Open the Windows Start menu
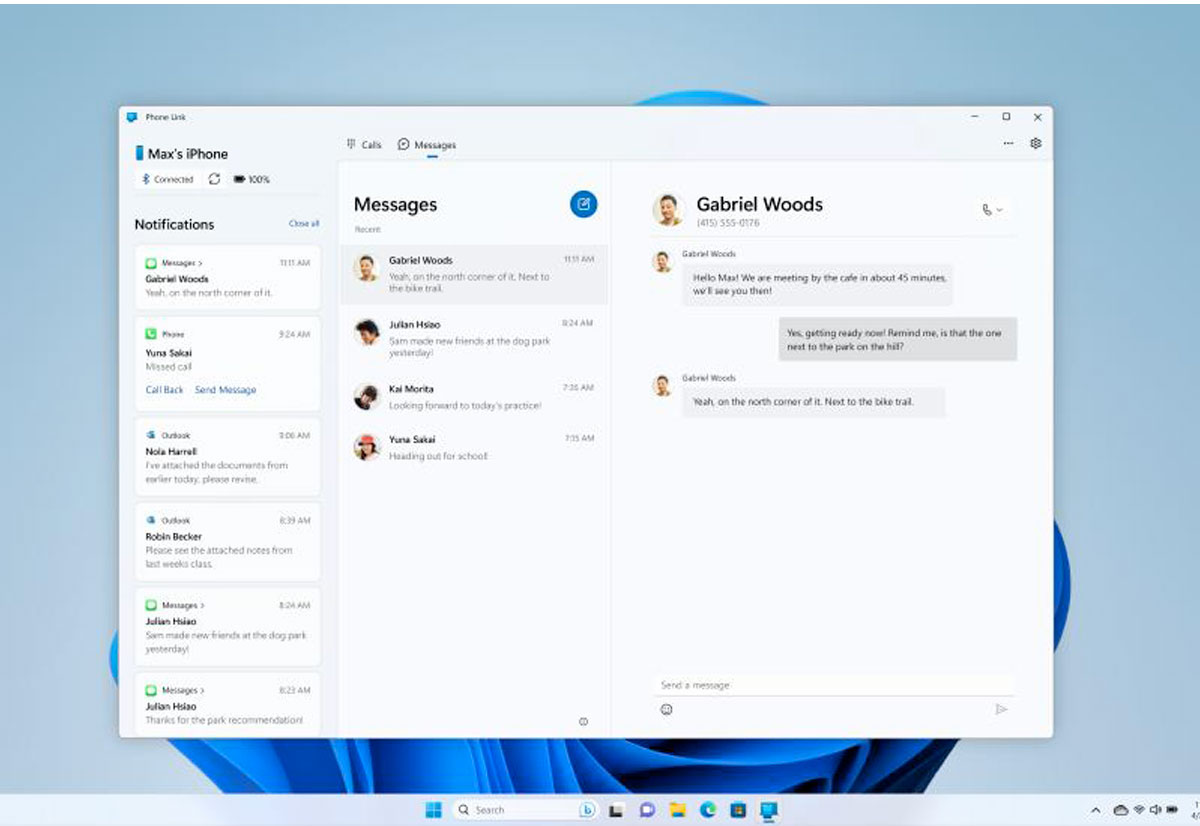The width and height of the screenshot is (1200, 826). pos(433,810)
